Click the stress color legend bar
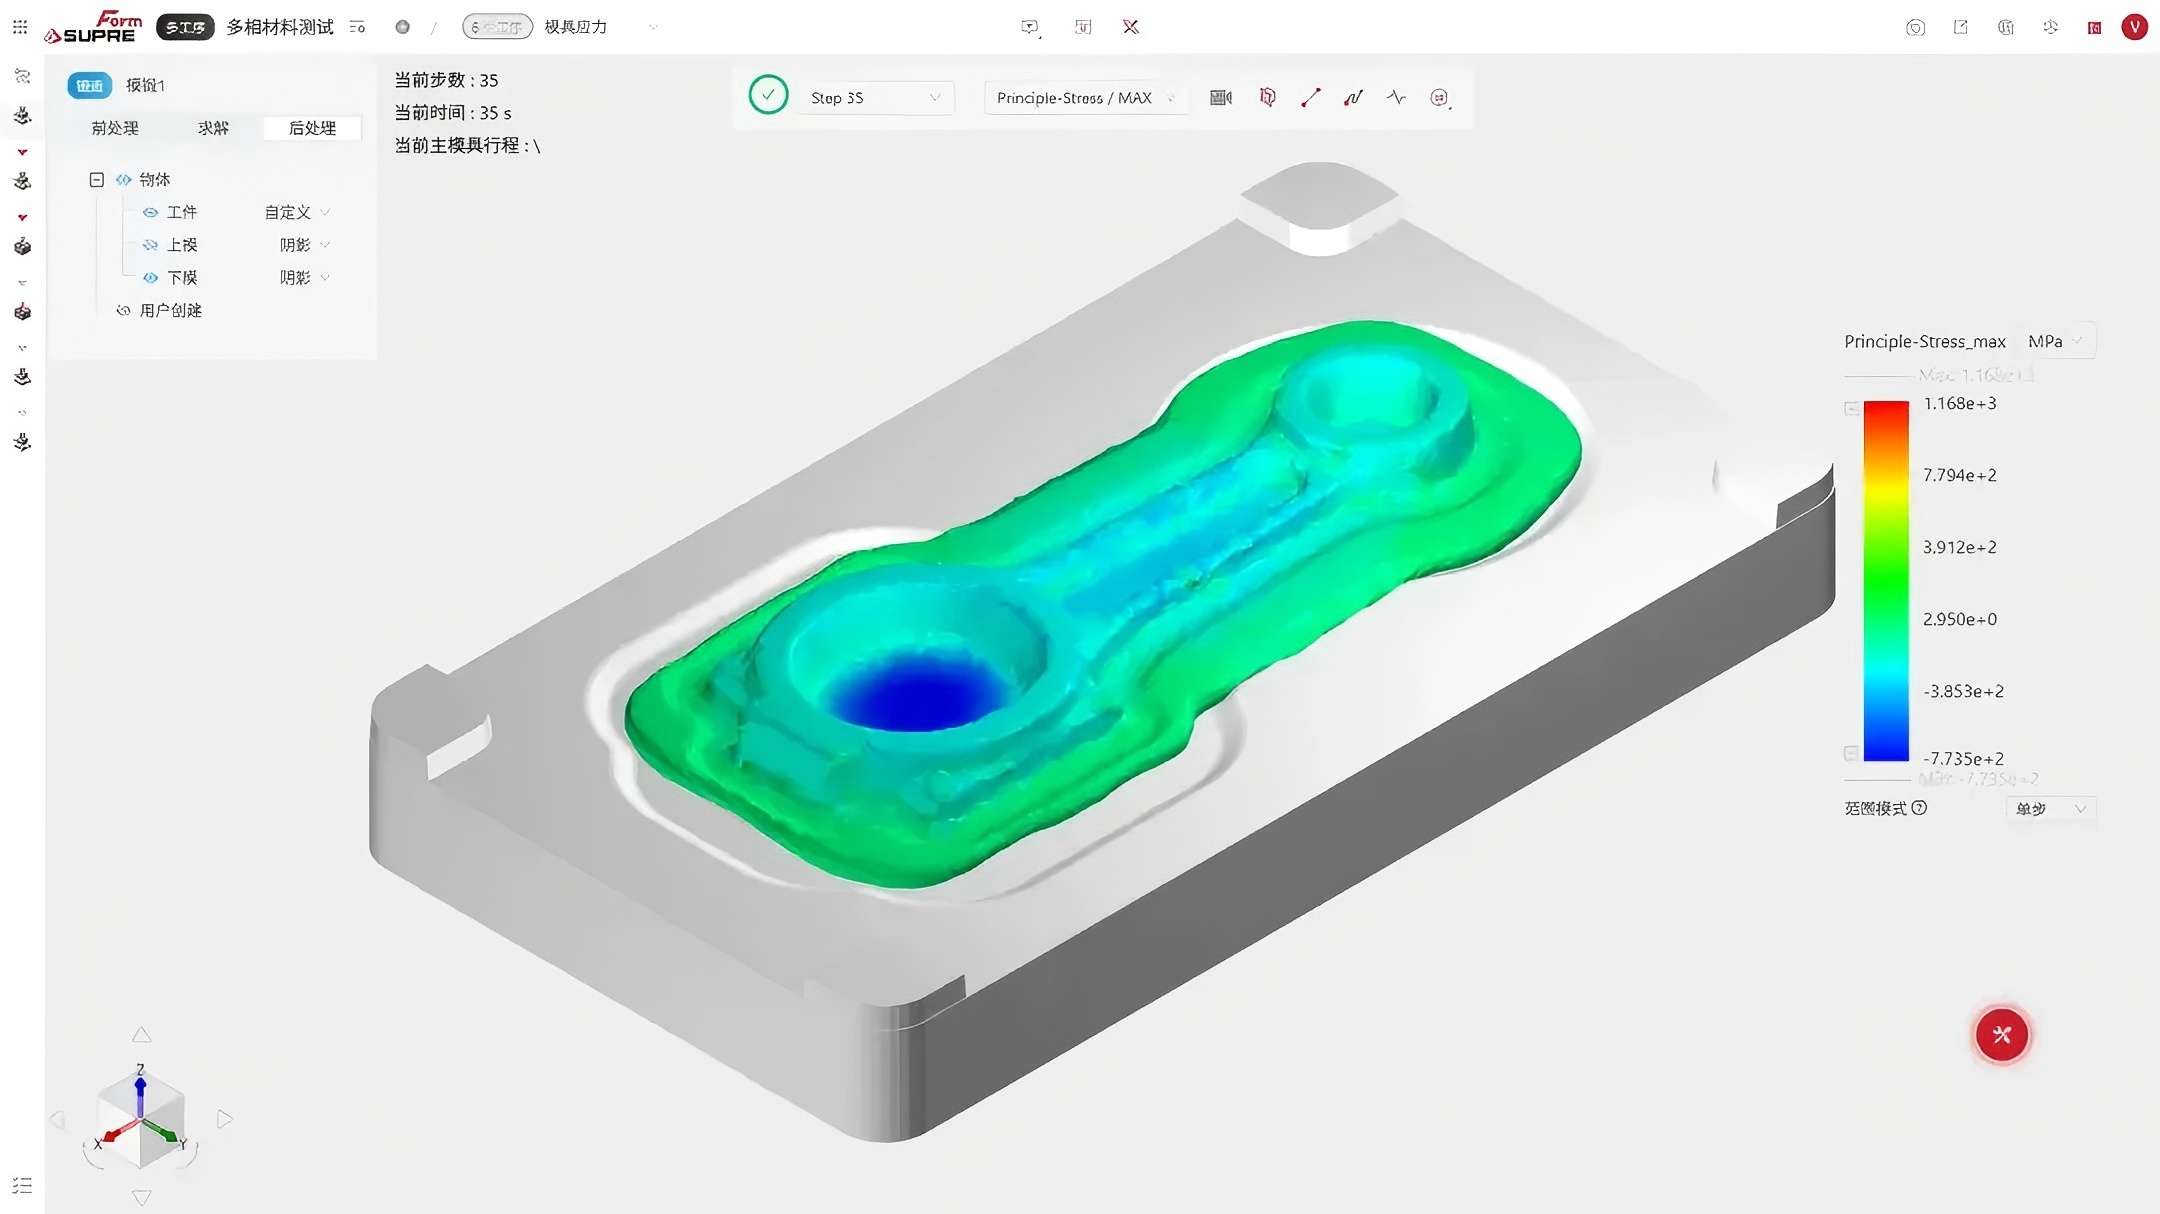 tap(1886, 580)
